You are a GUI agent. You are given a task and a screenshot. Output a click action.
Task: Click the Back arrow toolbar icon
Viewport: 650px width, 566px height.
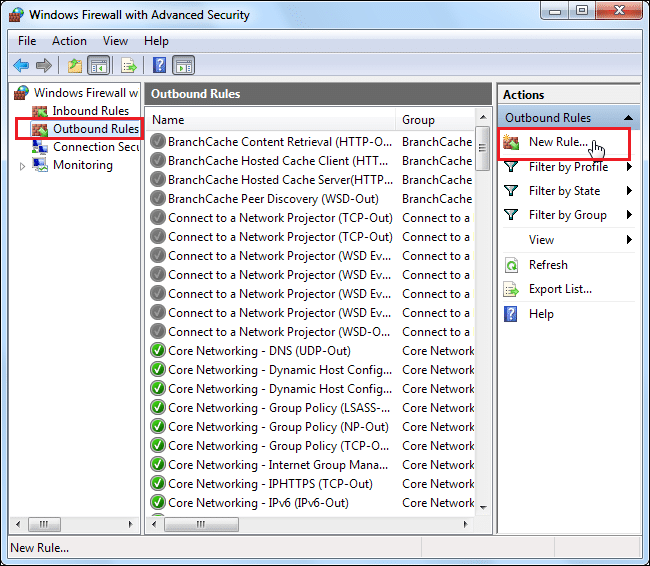tap(21, 65)
